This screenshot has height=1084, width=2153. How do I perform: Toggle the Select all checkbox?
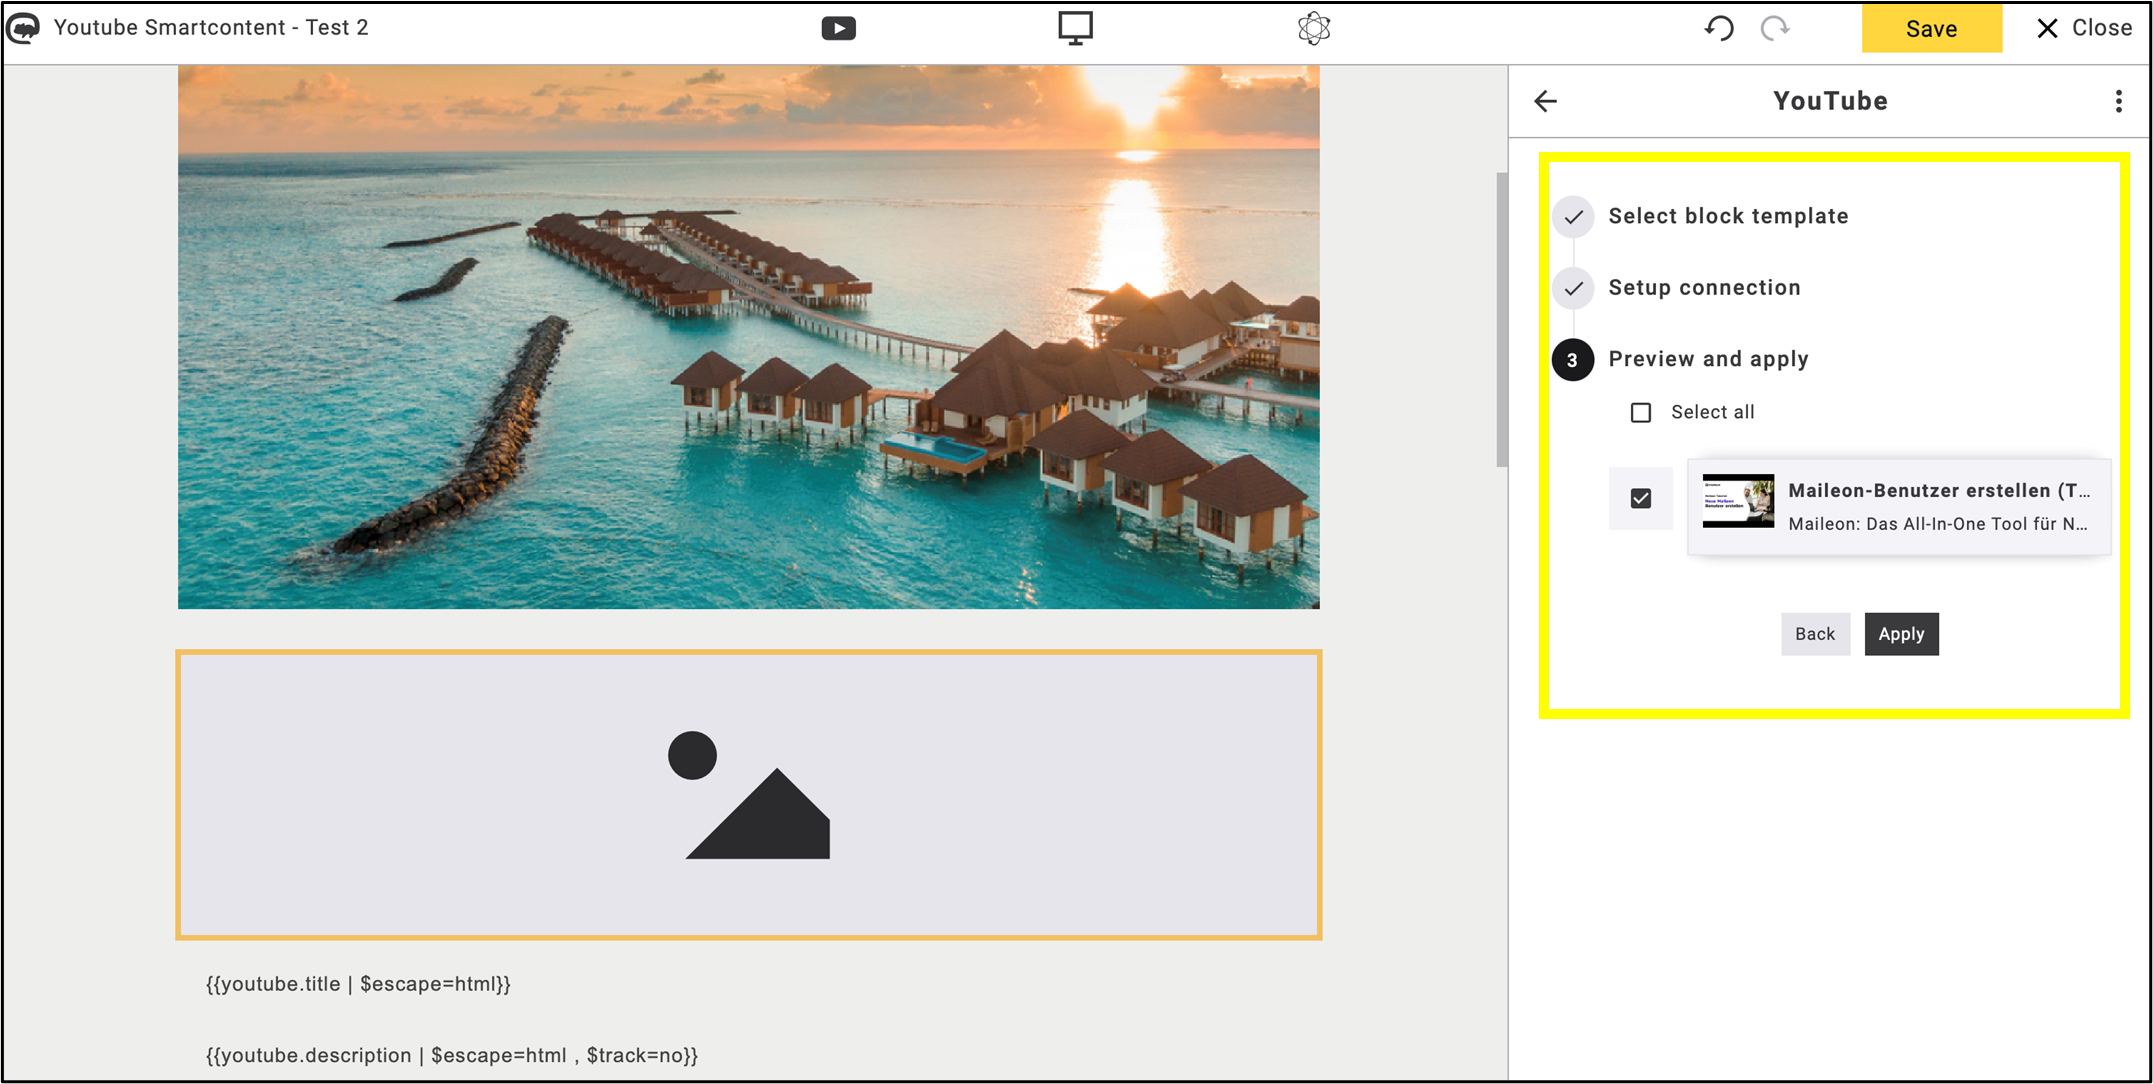pyautogui.click(x=1641, y=412)
